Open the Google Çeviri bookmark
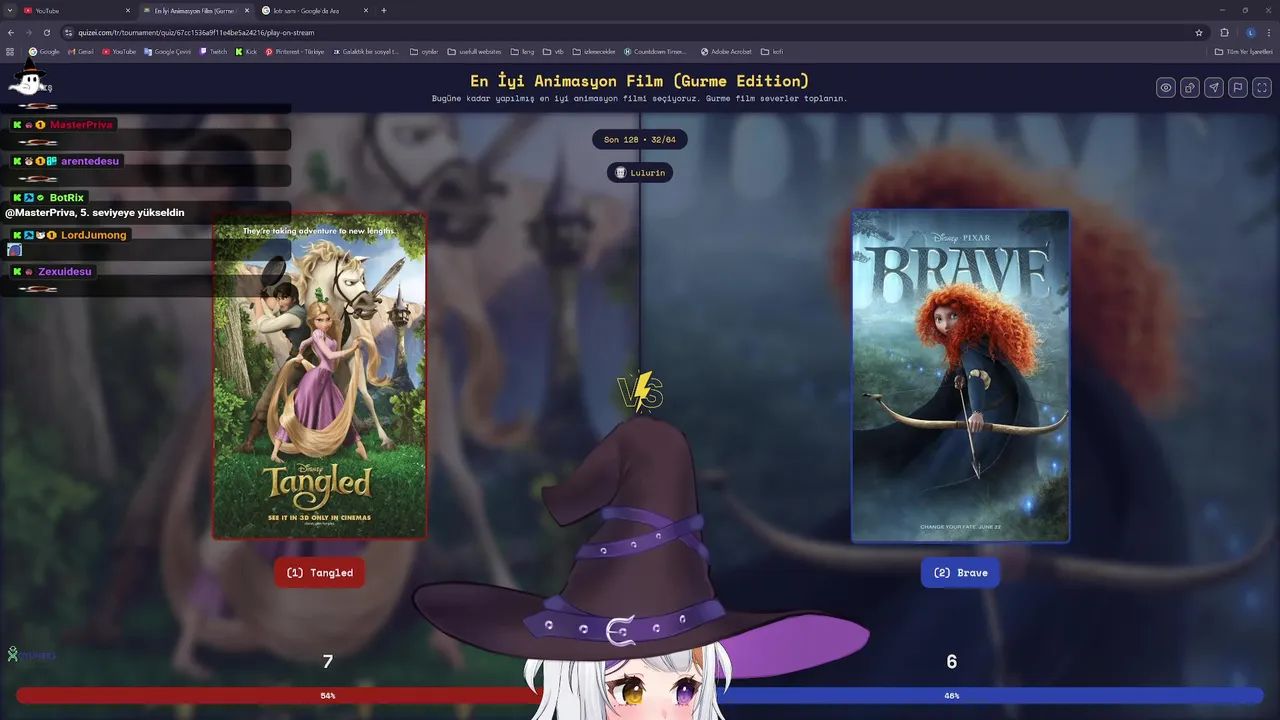Viewport: 1280px width, 720px height. click(168, 51)
